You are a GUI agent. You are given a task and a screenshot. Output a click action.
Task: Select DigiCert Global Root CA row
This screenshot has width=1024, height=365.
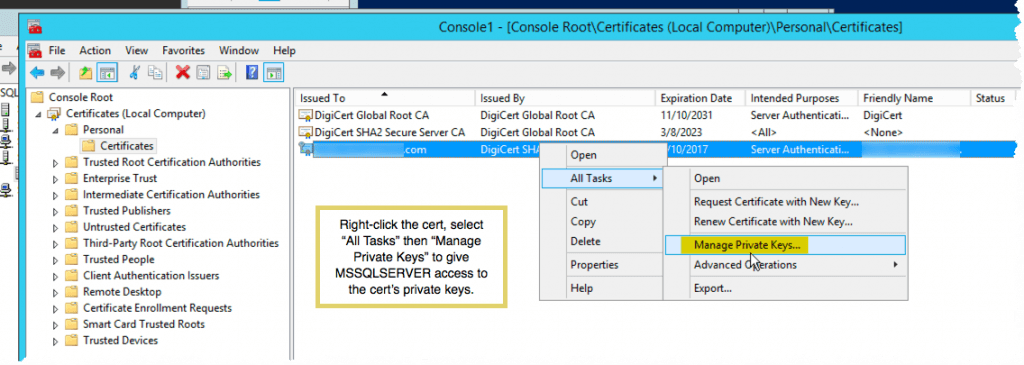(x=656, y=116)
